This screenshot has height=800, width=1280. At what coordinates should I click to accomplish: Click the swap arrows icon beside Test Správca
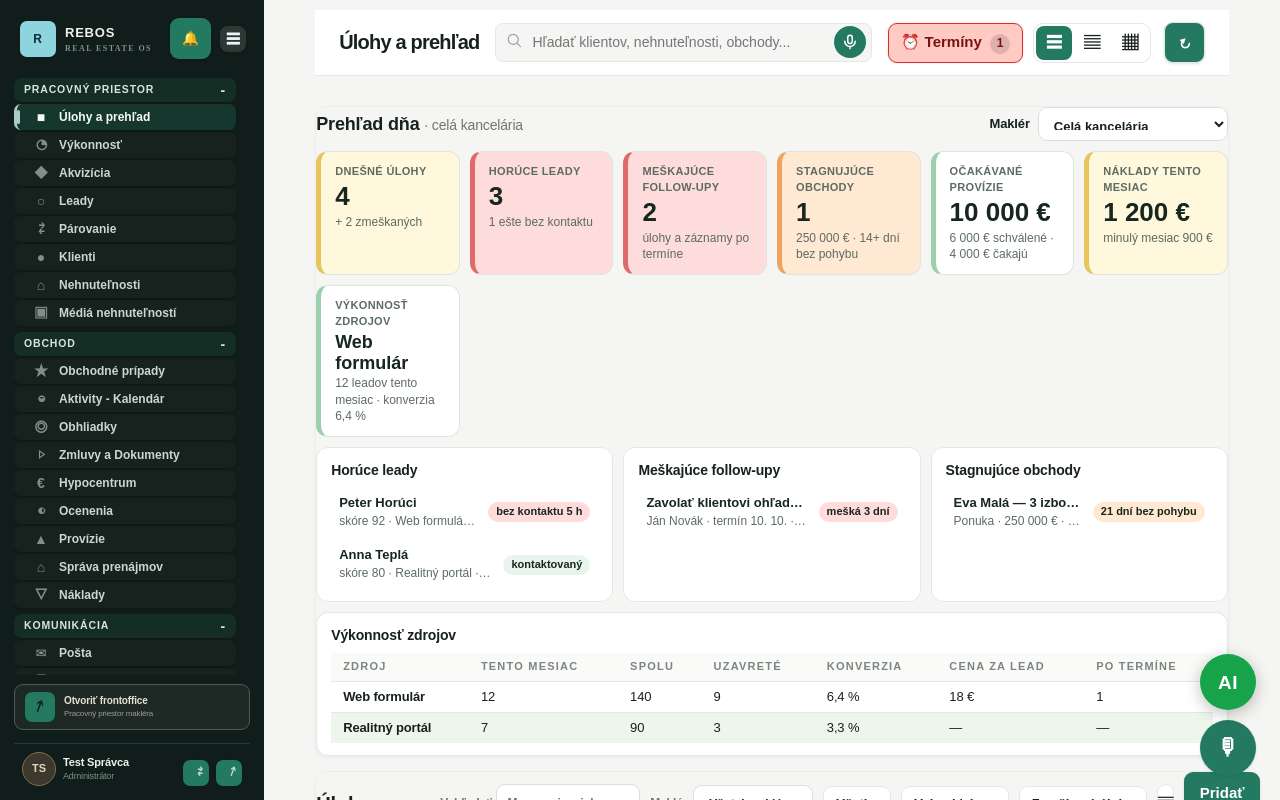[196, 773]
